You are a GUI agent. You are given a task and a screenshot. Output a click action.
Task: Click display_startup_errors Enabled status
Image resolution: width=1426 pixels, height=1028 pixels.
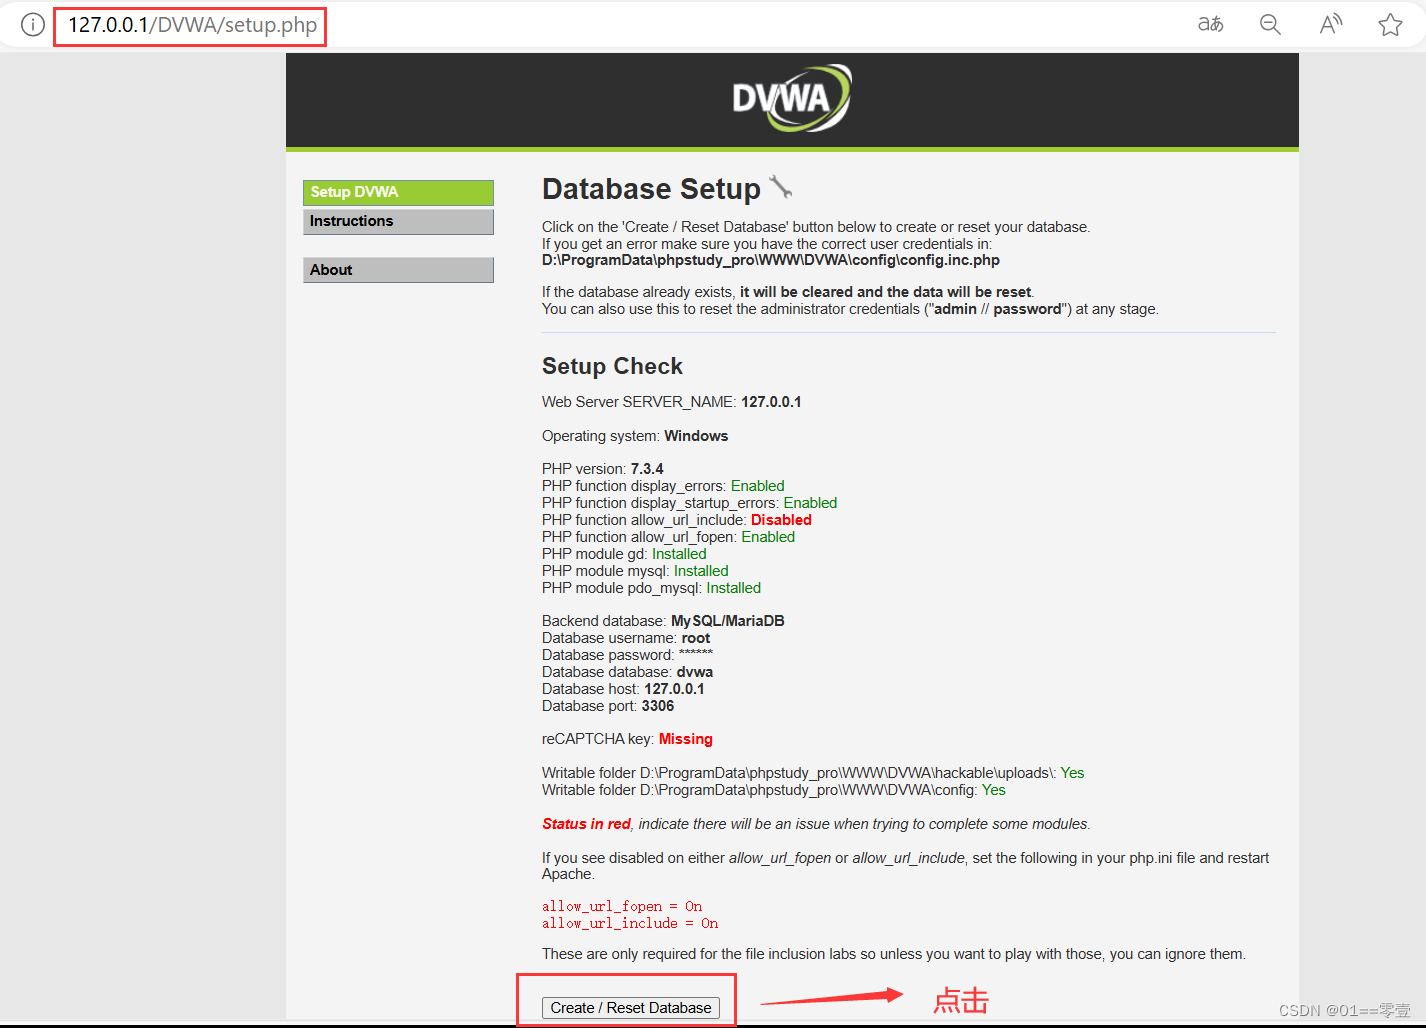pos(810,503)
